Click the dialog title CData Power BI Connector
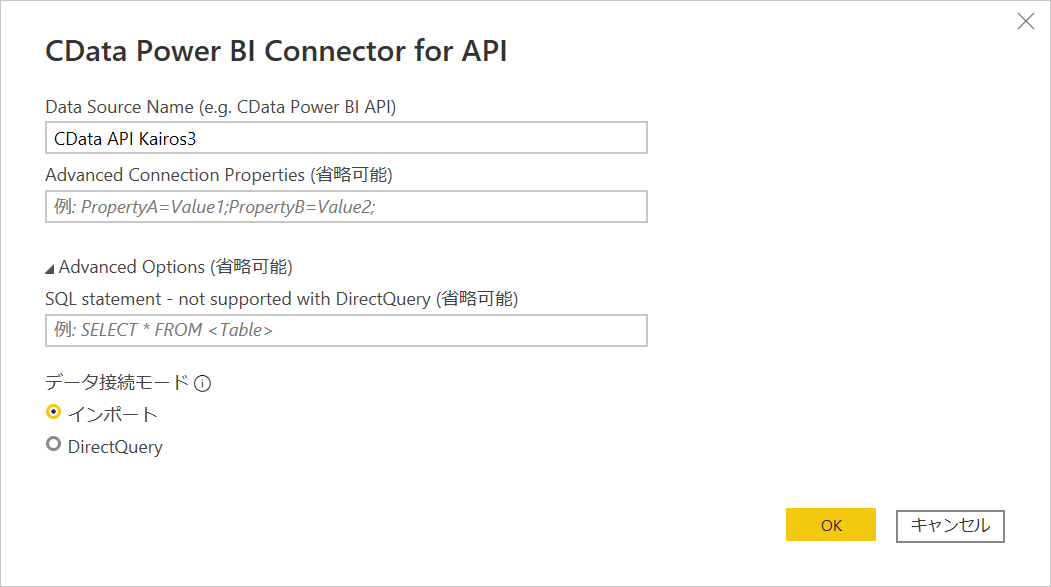The width and height of the screenshot is (1051, 587). 276,52
